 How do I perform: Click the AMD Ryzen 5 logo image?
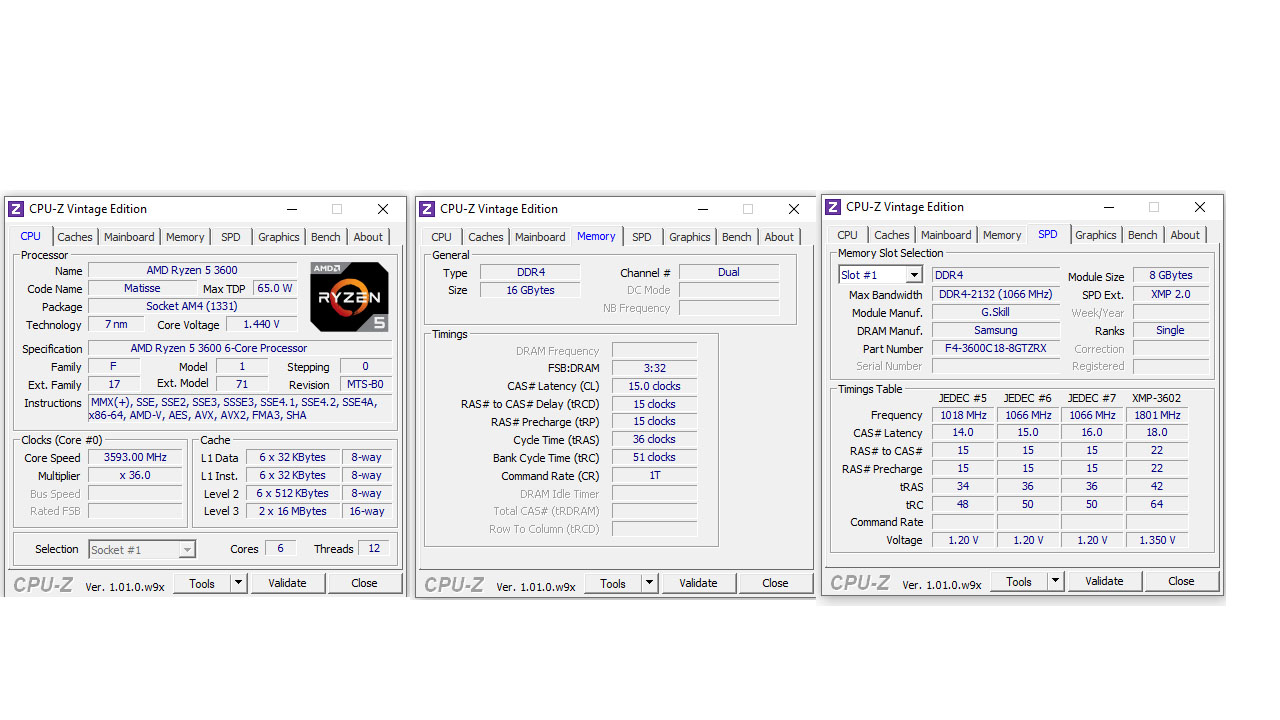[x=349, y=296]
